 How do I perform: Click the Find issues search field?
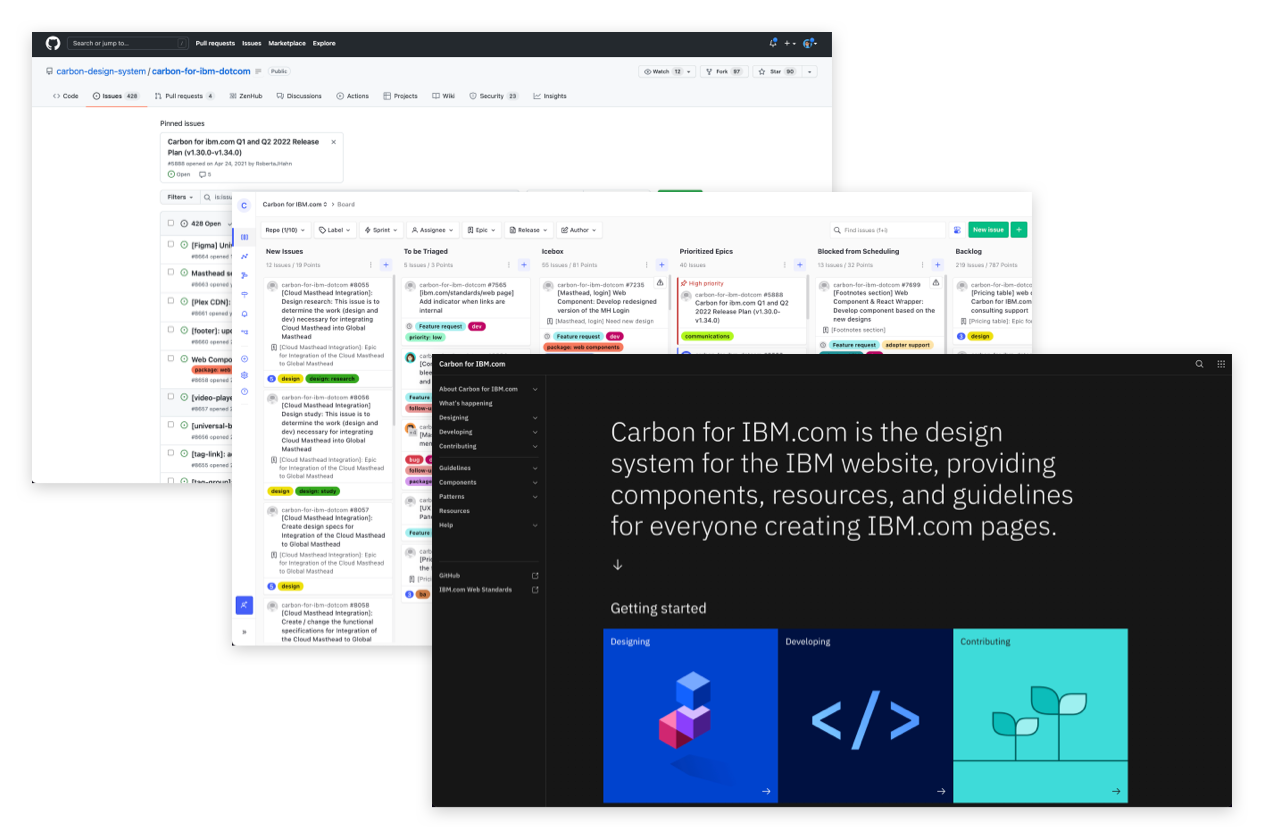(886, 230)
